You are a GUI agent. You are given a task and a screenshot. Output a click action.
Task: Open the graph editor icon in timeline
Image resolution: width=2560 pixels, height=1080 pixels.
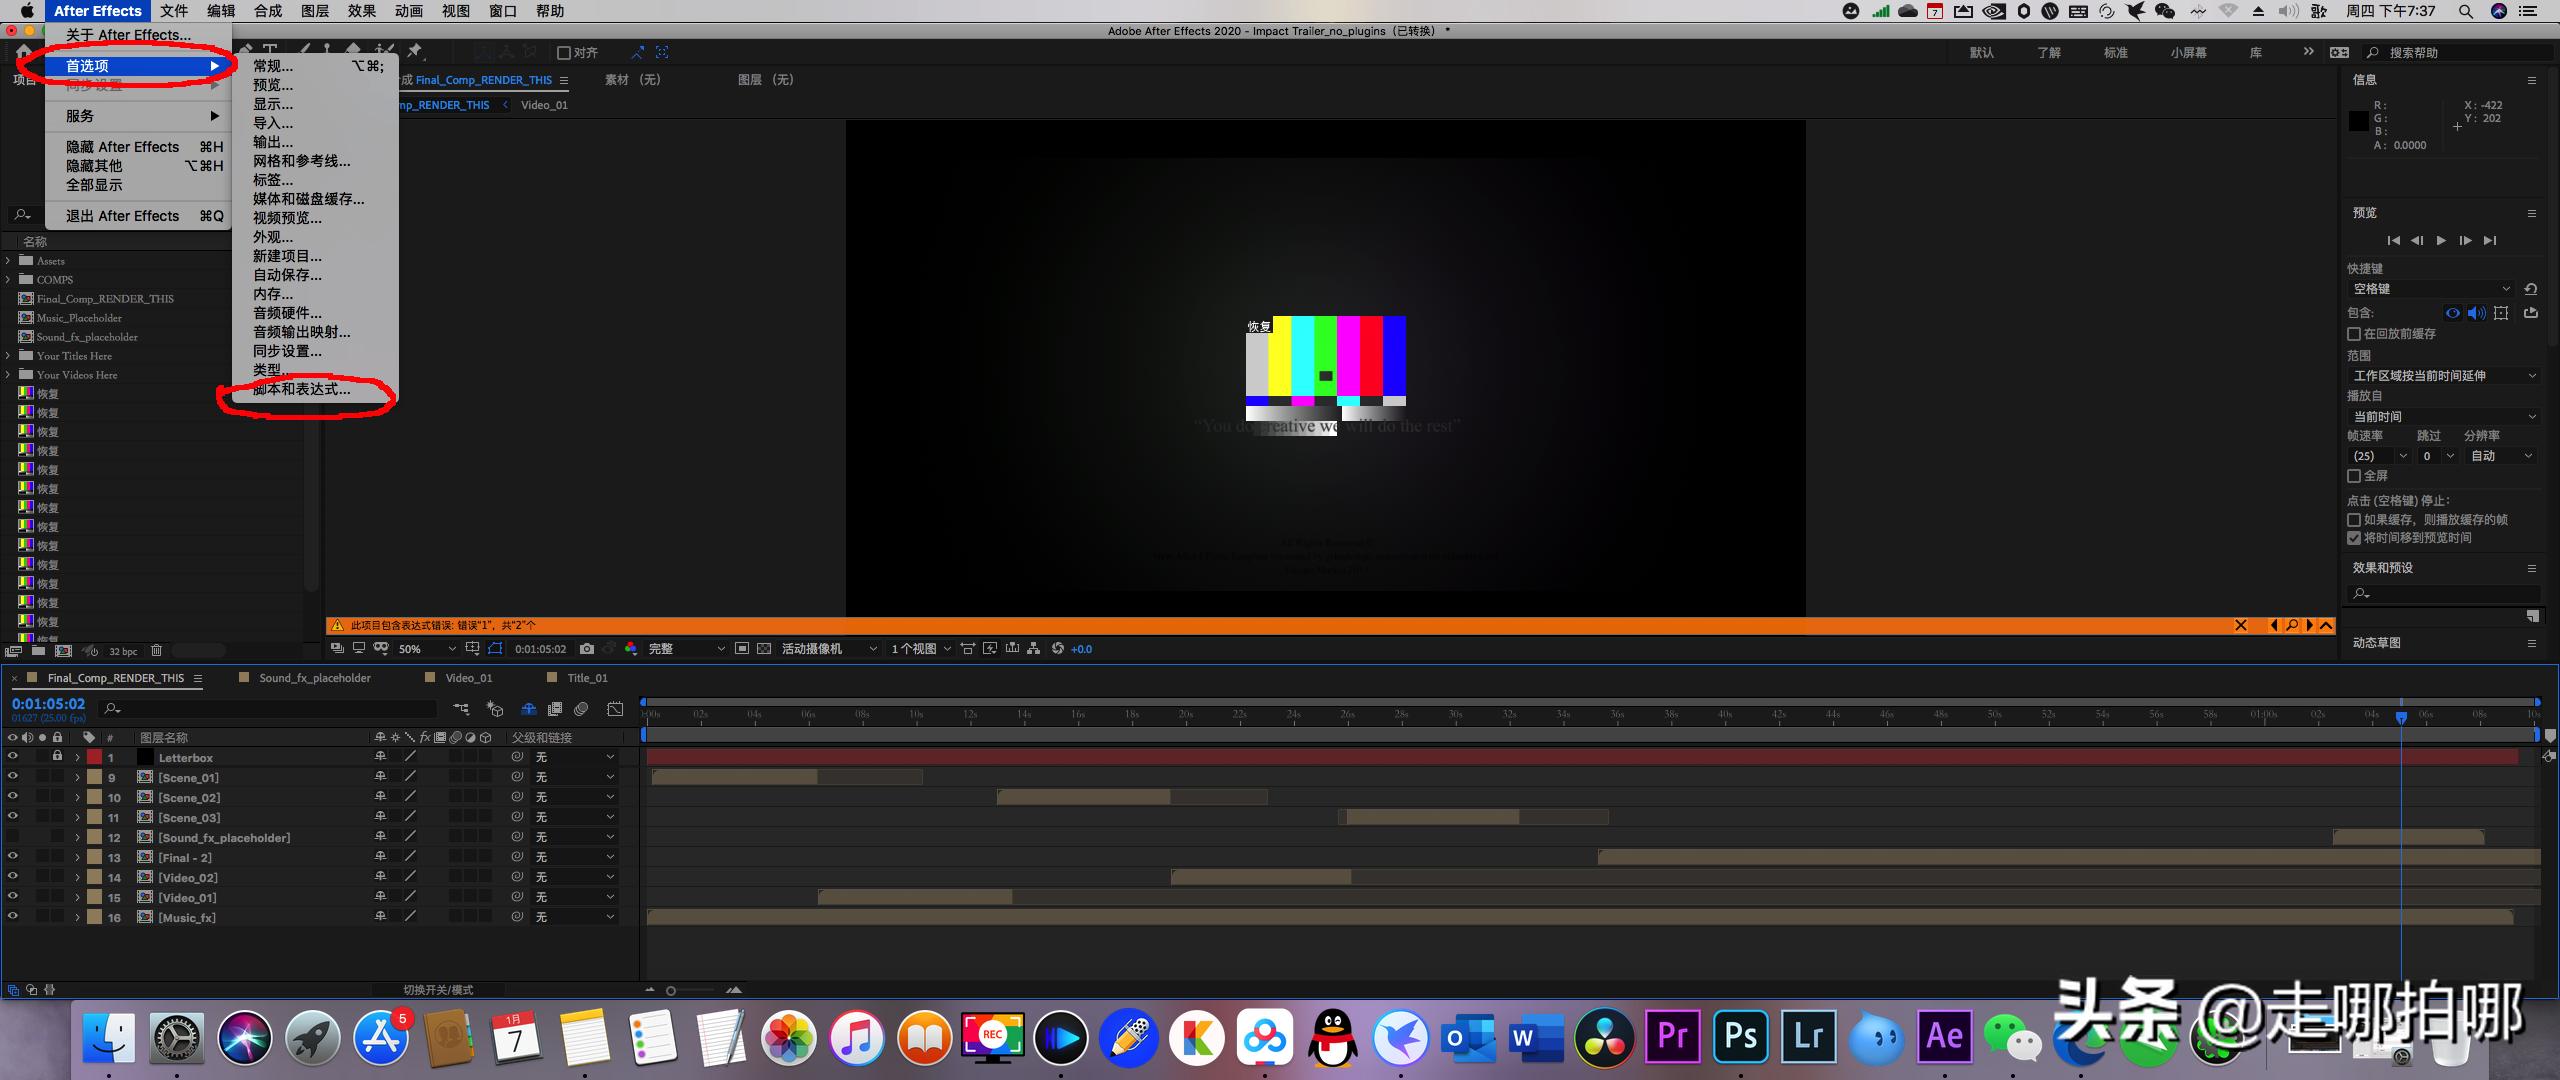click(x=615, y=709)
